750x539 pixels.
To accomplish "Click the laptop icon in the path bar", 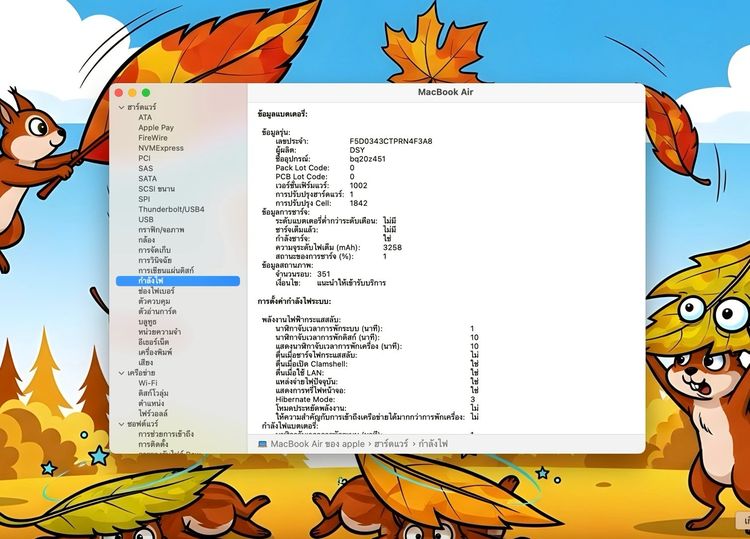I will tap(262, 444).
